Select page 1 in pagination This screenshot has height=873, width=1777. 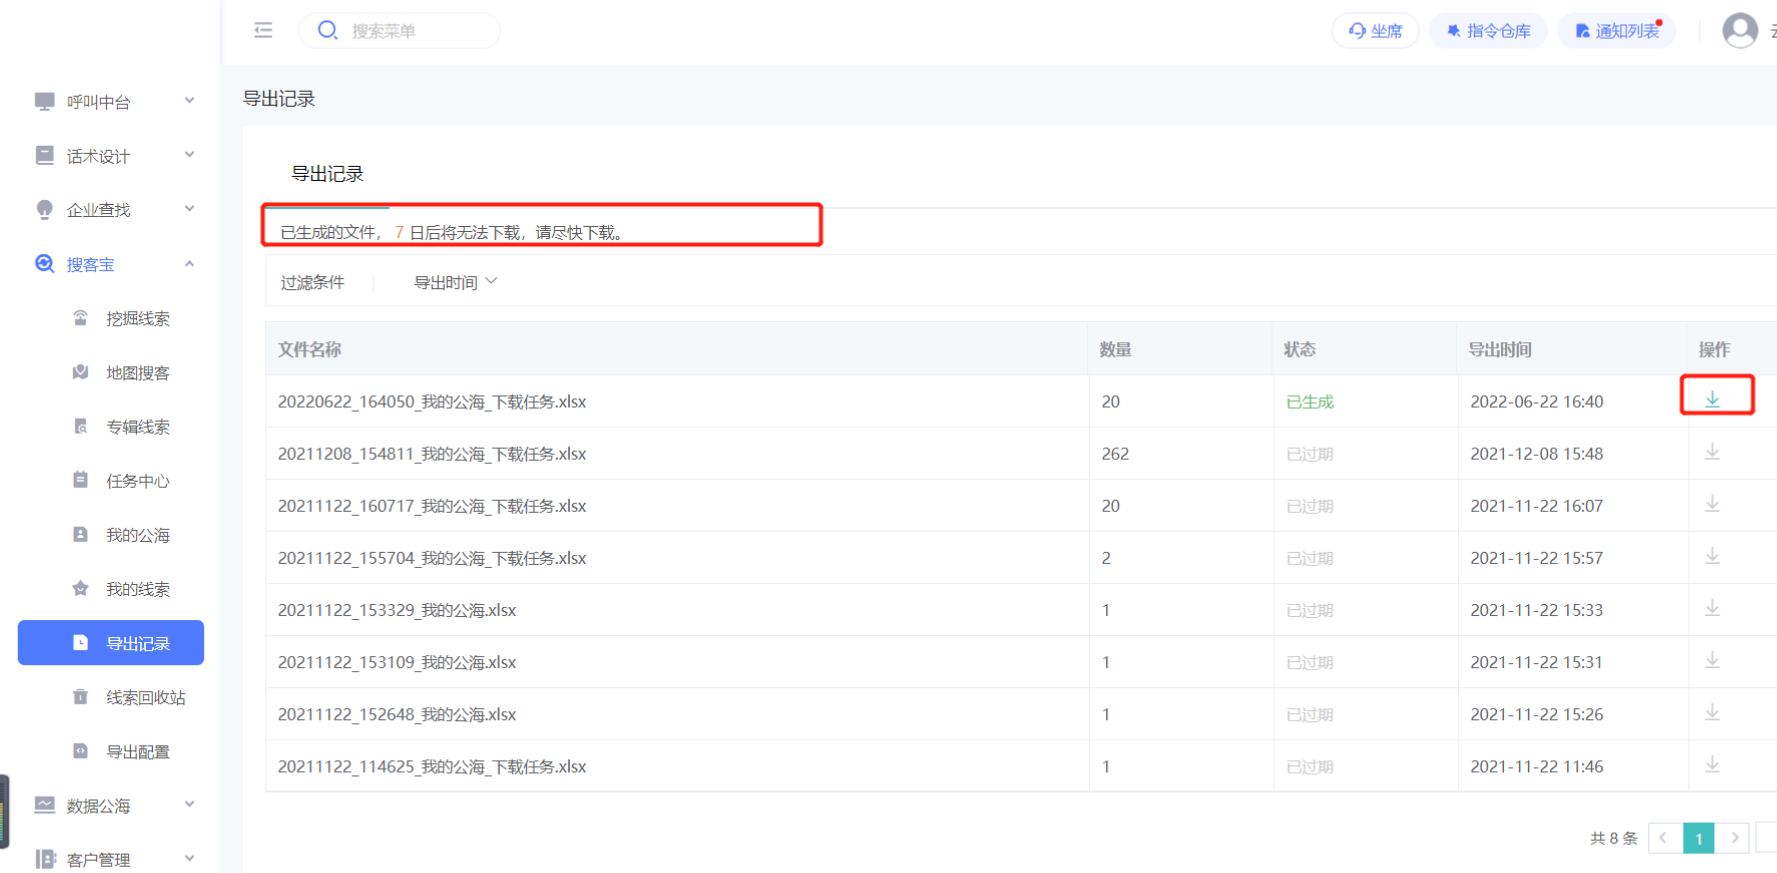click(x=1698, y=838)
